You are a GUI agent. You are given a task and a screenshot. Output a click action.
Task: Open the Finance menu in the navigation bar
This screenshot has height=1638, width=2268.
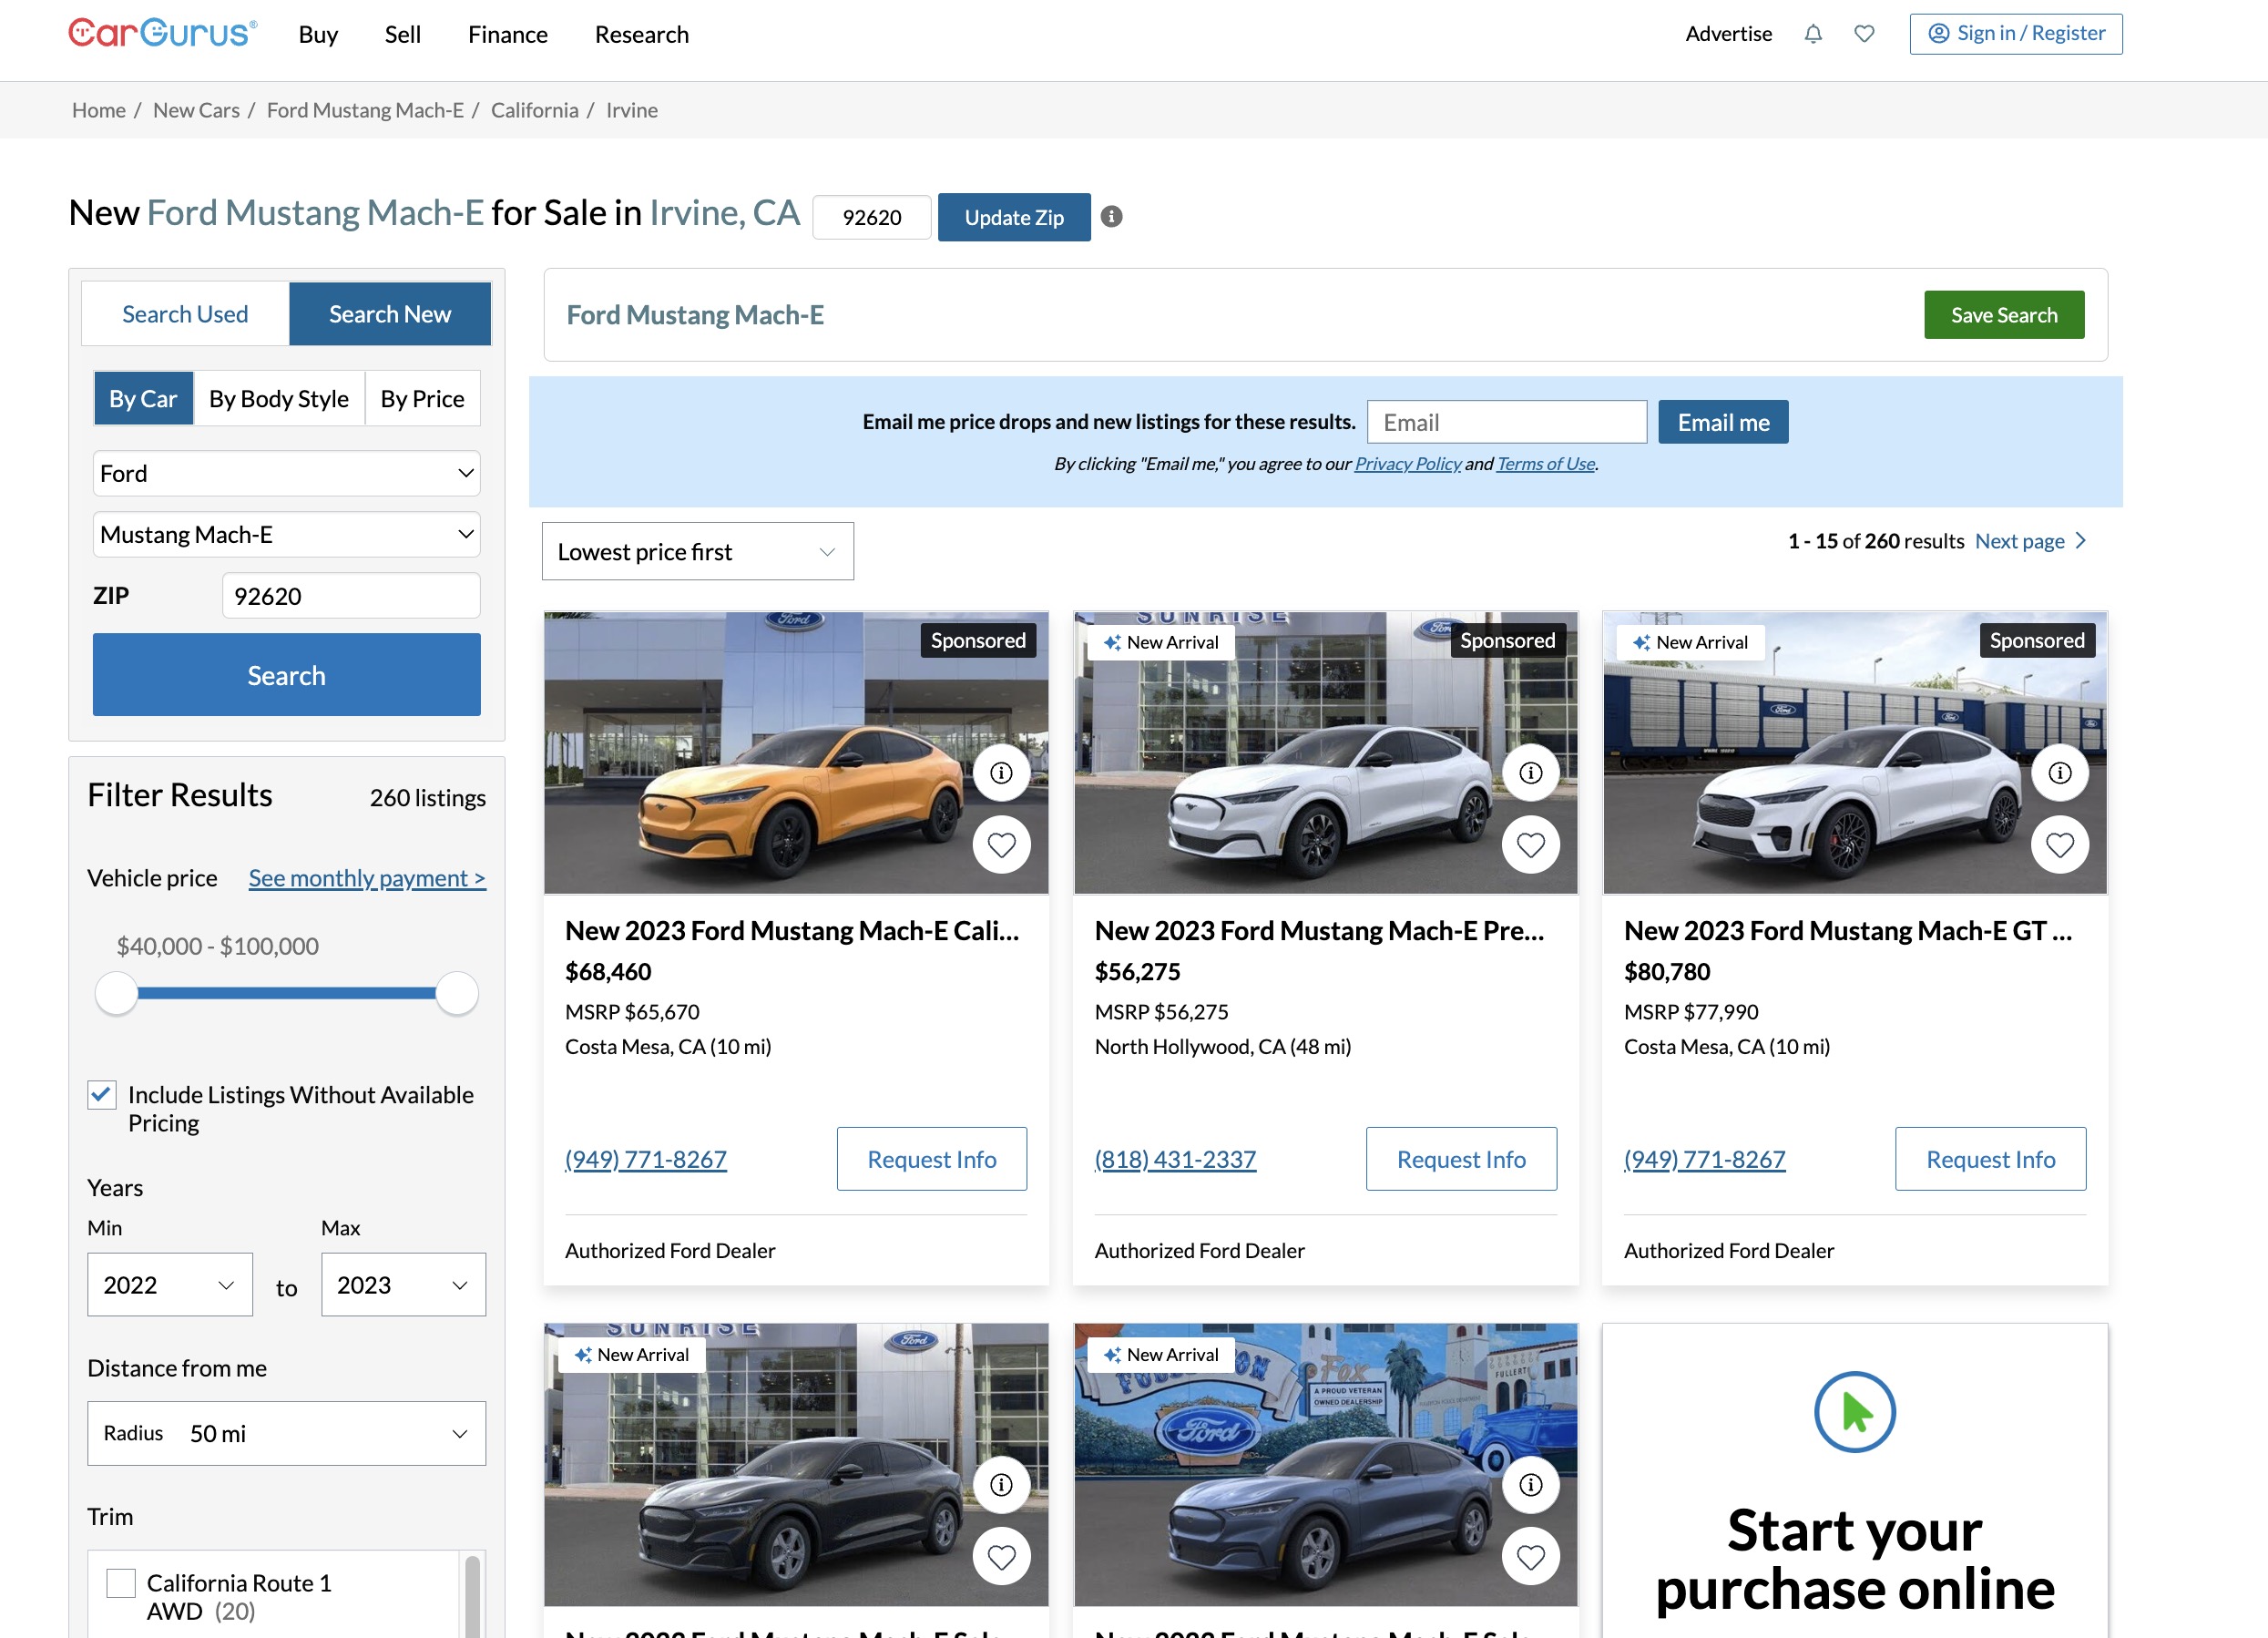(507, 33)
